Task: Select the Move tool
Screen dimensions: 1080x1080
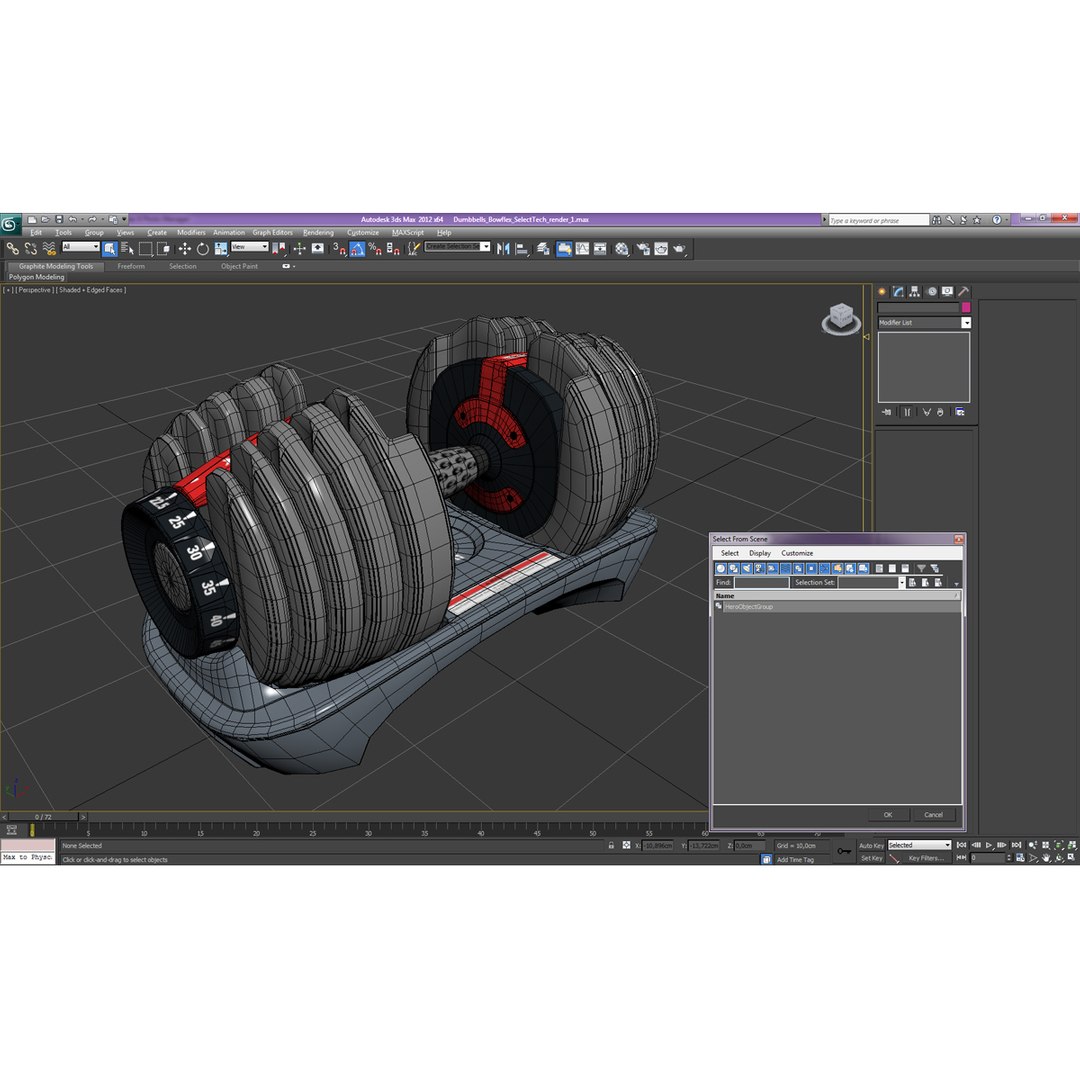Action: coord(185,249)
